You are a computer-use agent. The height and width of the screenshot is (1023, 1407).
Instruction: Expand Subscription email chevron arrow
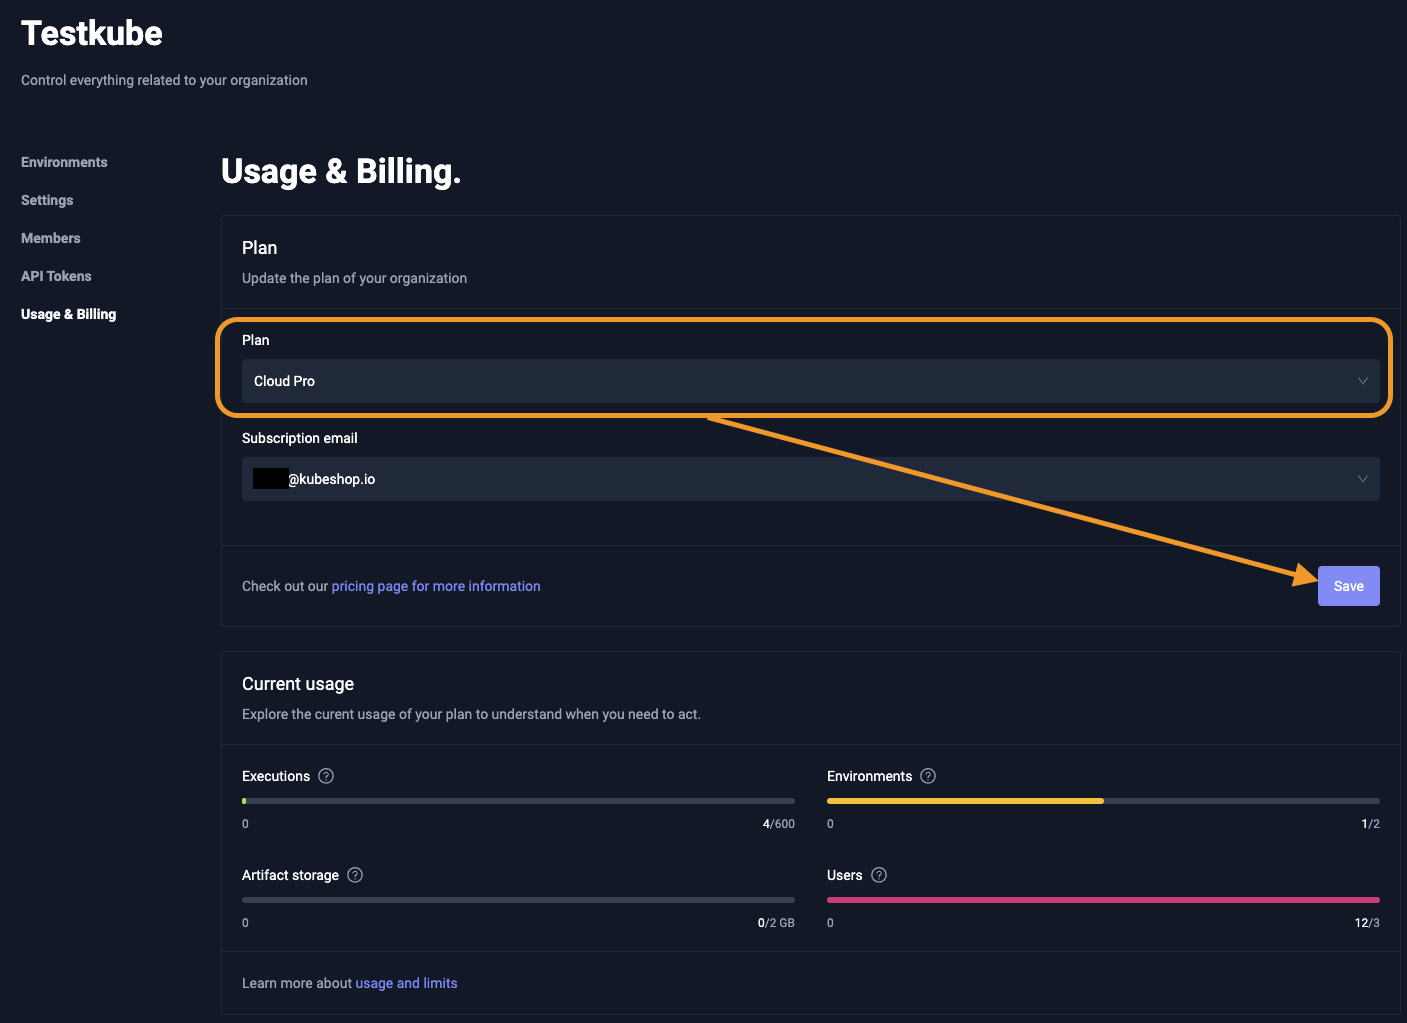click(x=1362, y=479)
